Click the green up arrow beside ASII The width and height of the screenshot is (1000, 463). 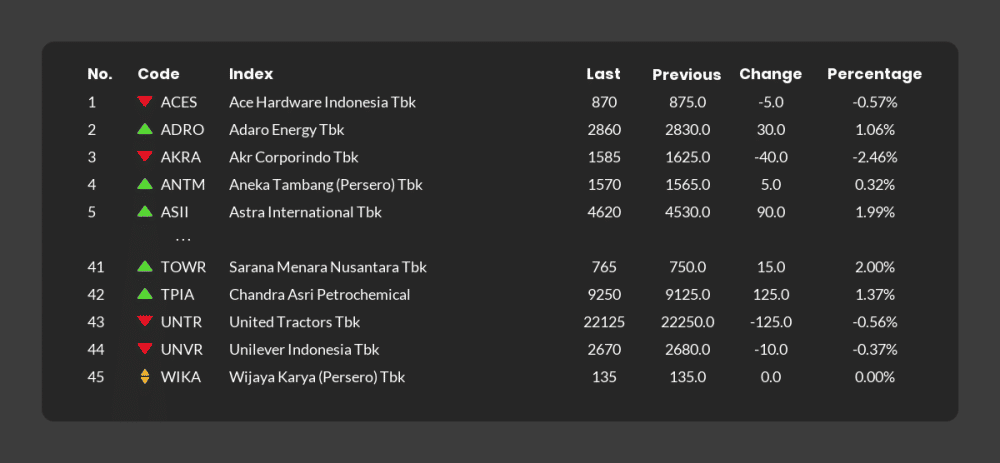pyautogui.click(x=145, y=211)
